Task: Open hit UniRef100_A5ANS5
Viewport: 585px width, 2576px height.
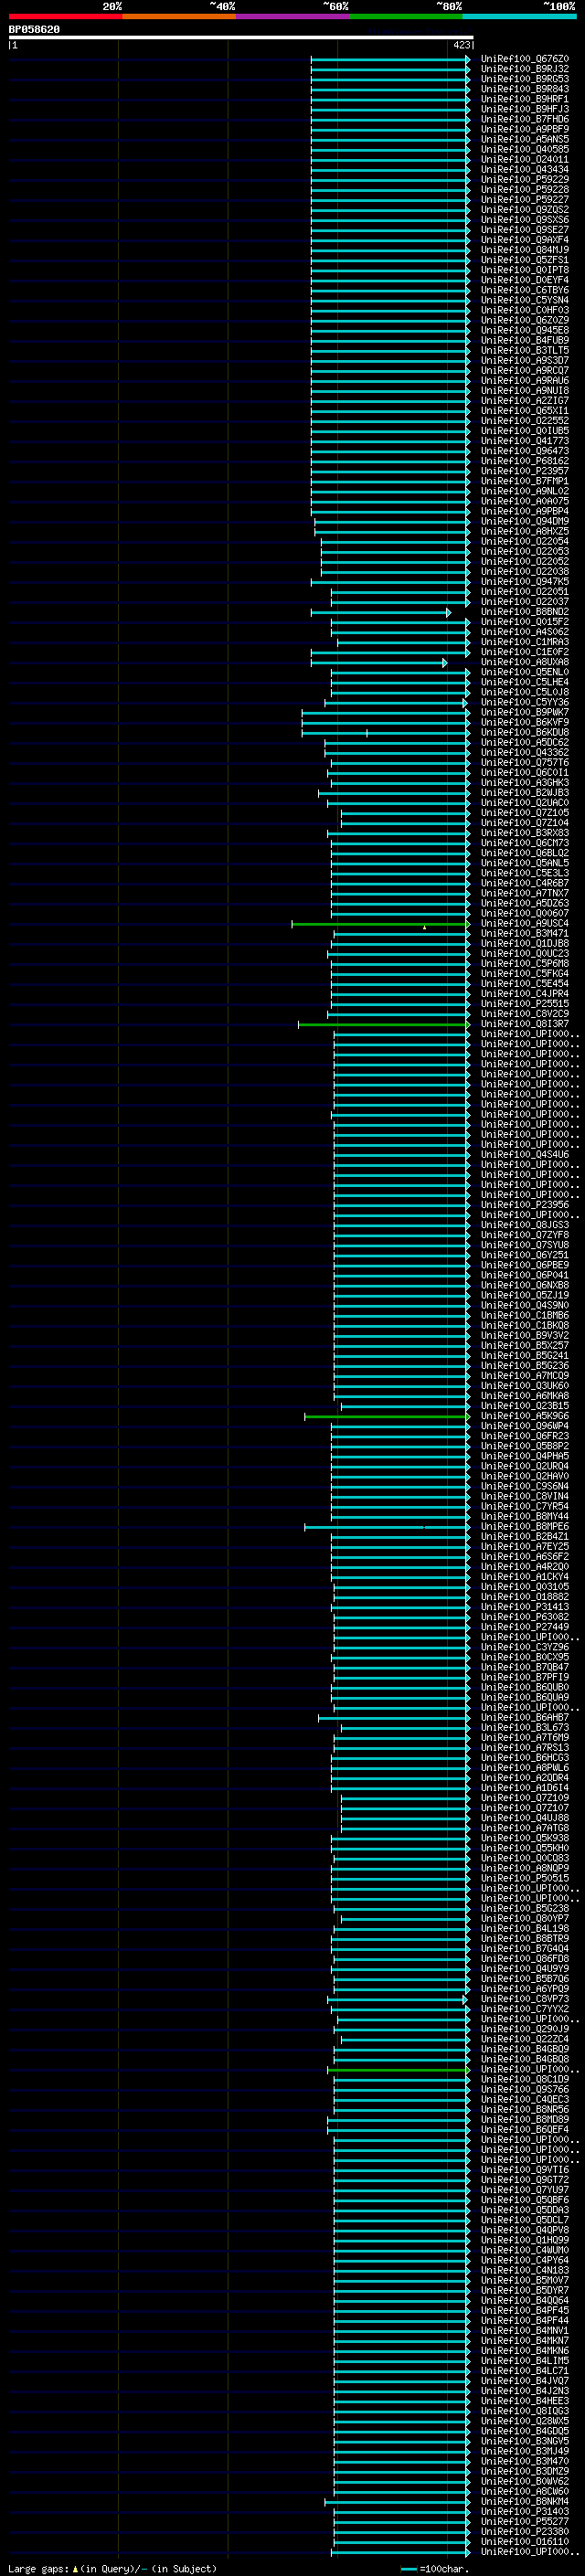Action: (524, 139)
